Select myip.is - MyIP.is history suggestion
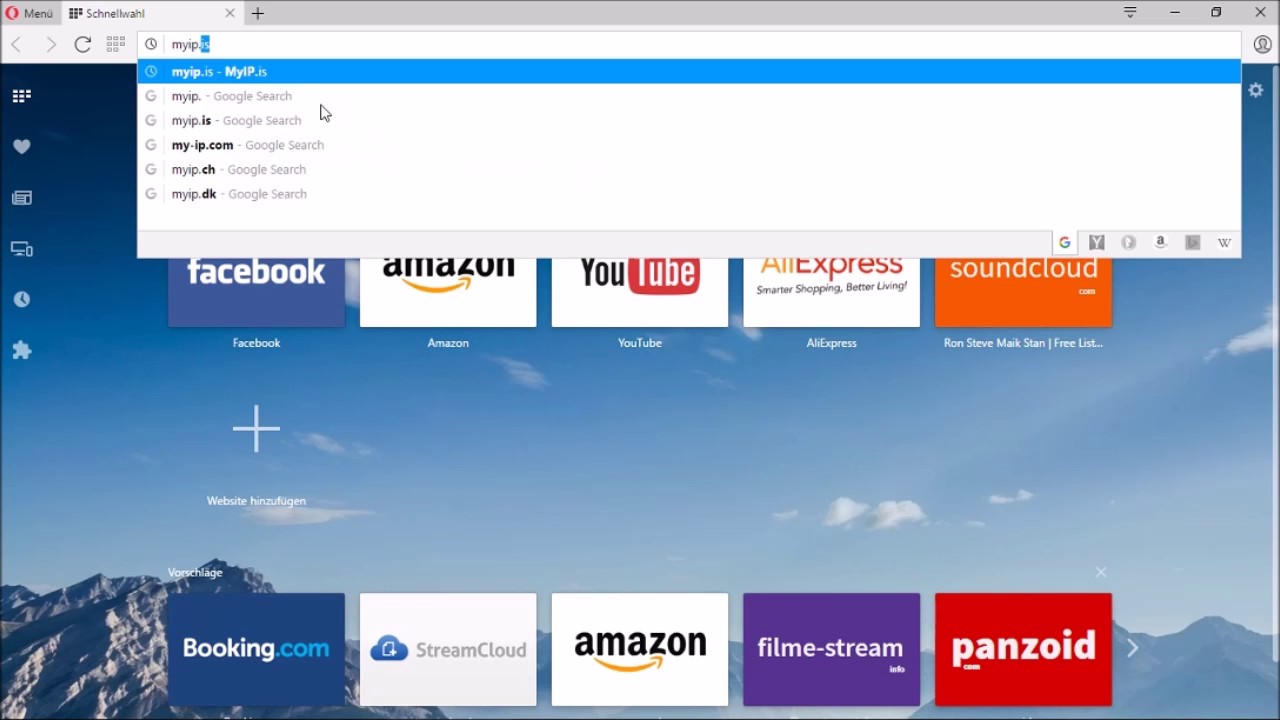 click(x=689, y=71)
